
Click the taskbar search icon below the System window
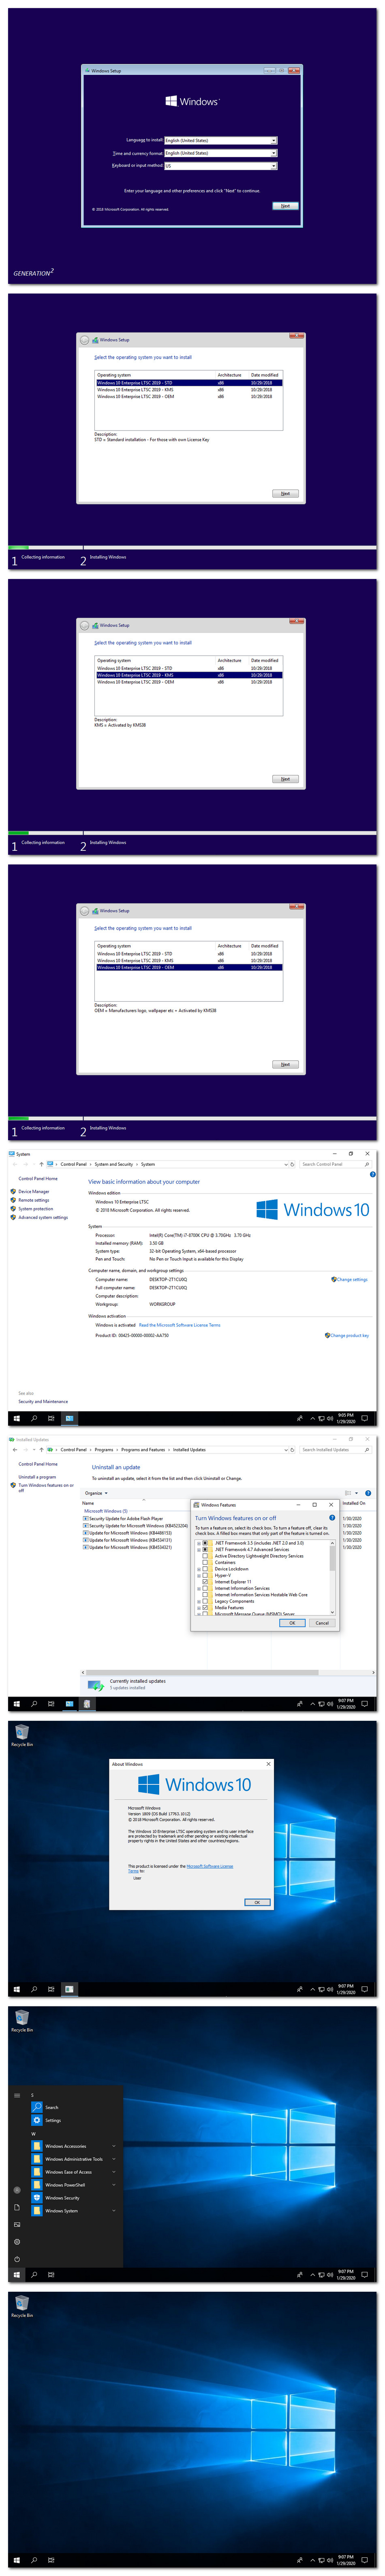click(34, 1417)
